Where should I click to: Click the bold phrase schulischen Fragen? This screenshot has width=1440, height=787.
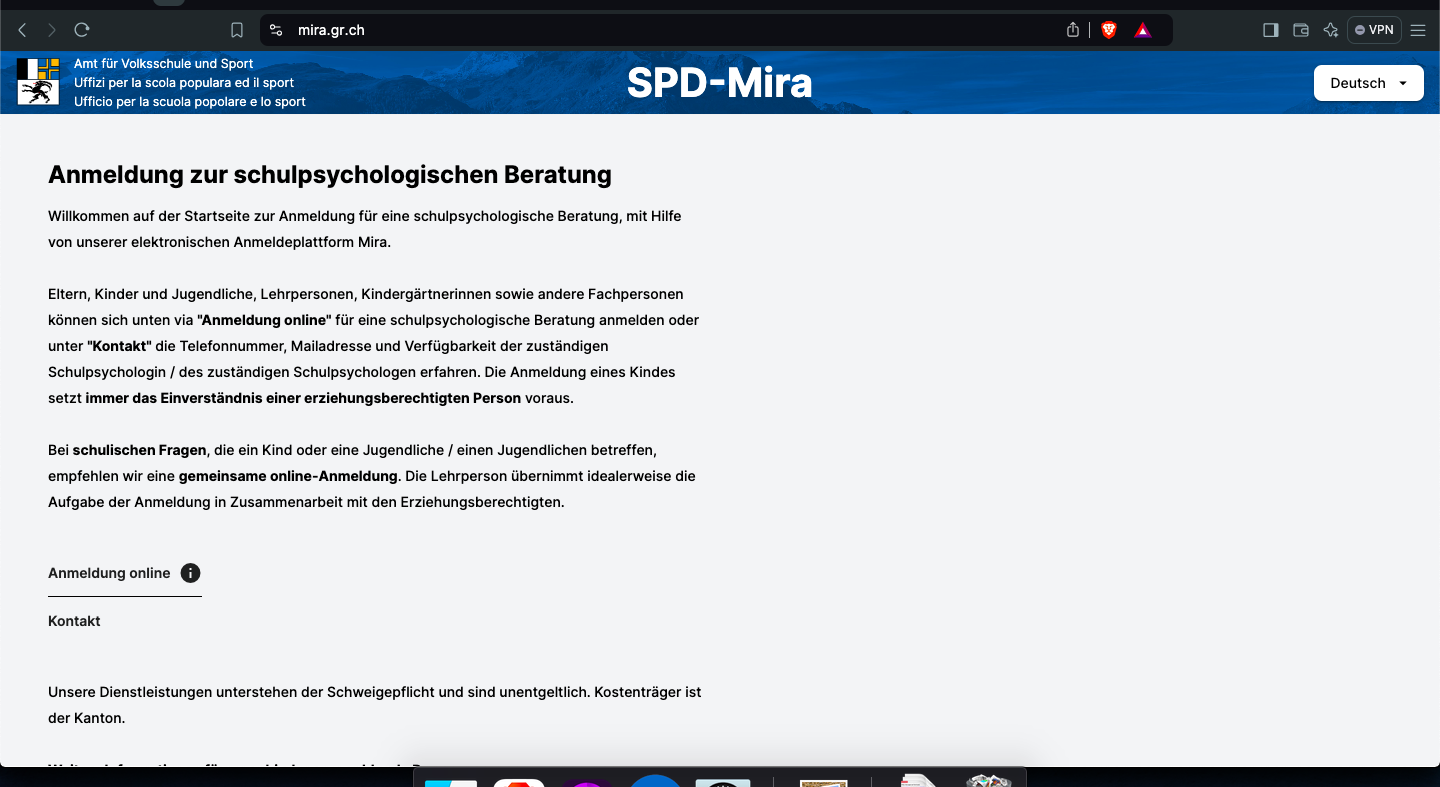[139, 450]
